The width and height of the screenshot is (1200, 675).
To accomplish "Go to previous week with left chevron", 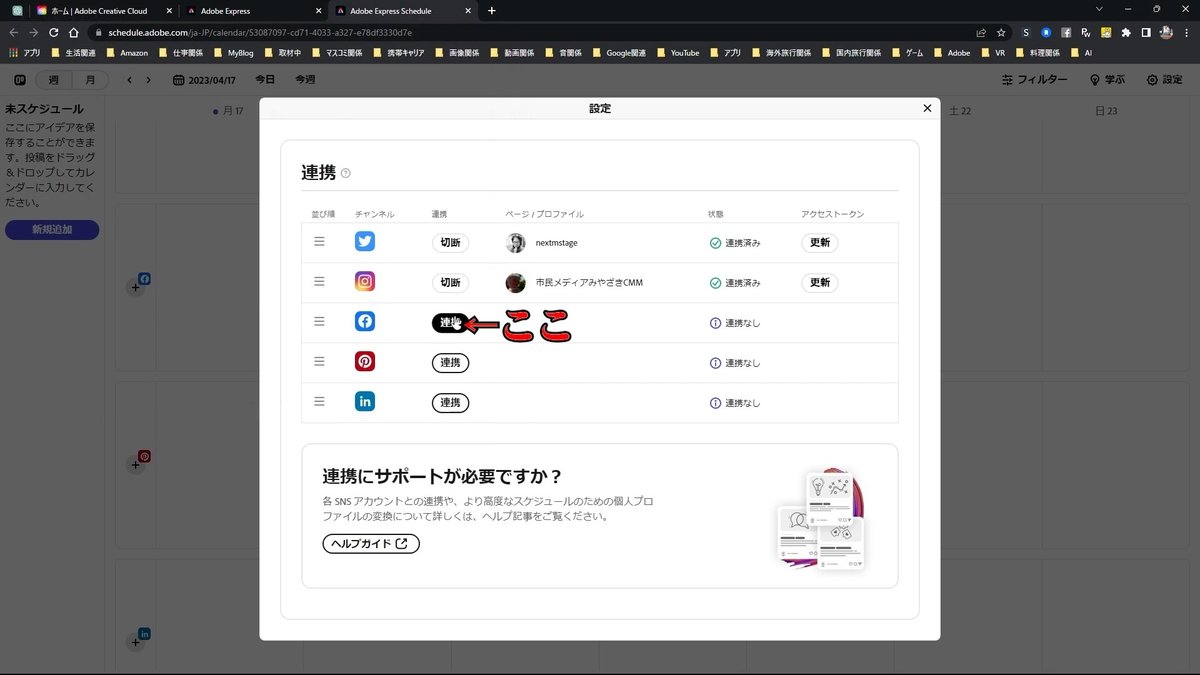I will pos(129,80).
